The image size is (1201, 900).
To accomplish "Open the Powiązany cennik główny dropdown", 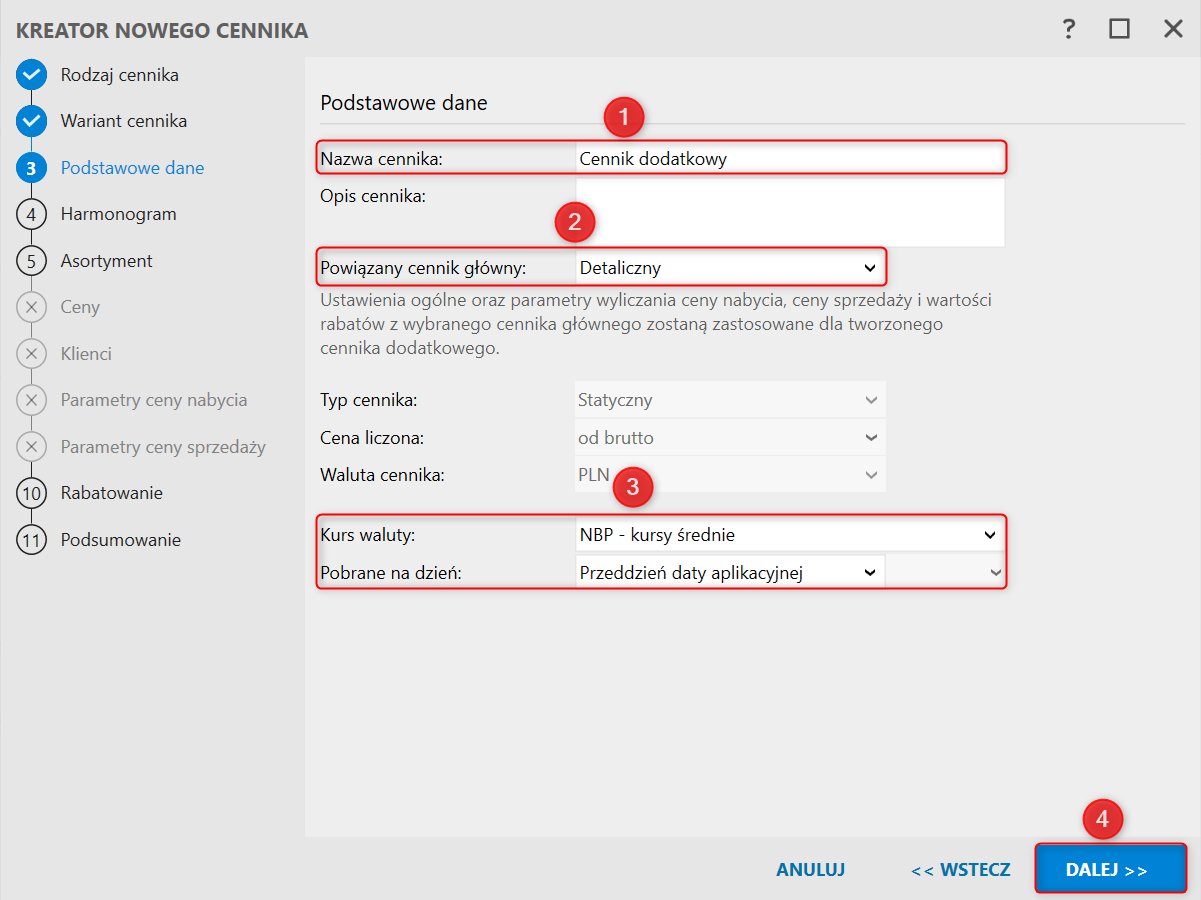I will 730,268.
